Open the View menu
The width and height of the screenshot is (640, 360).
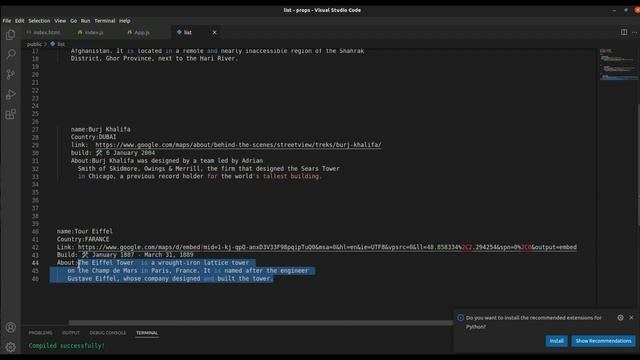click(60, 21)
